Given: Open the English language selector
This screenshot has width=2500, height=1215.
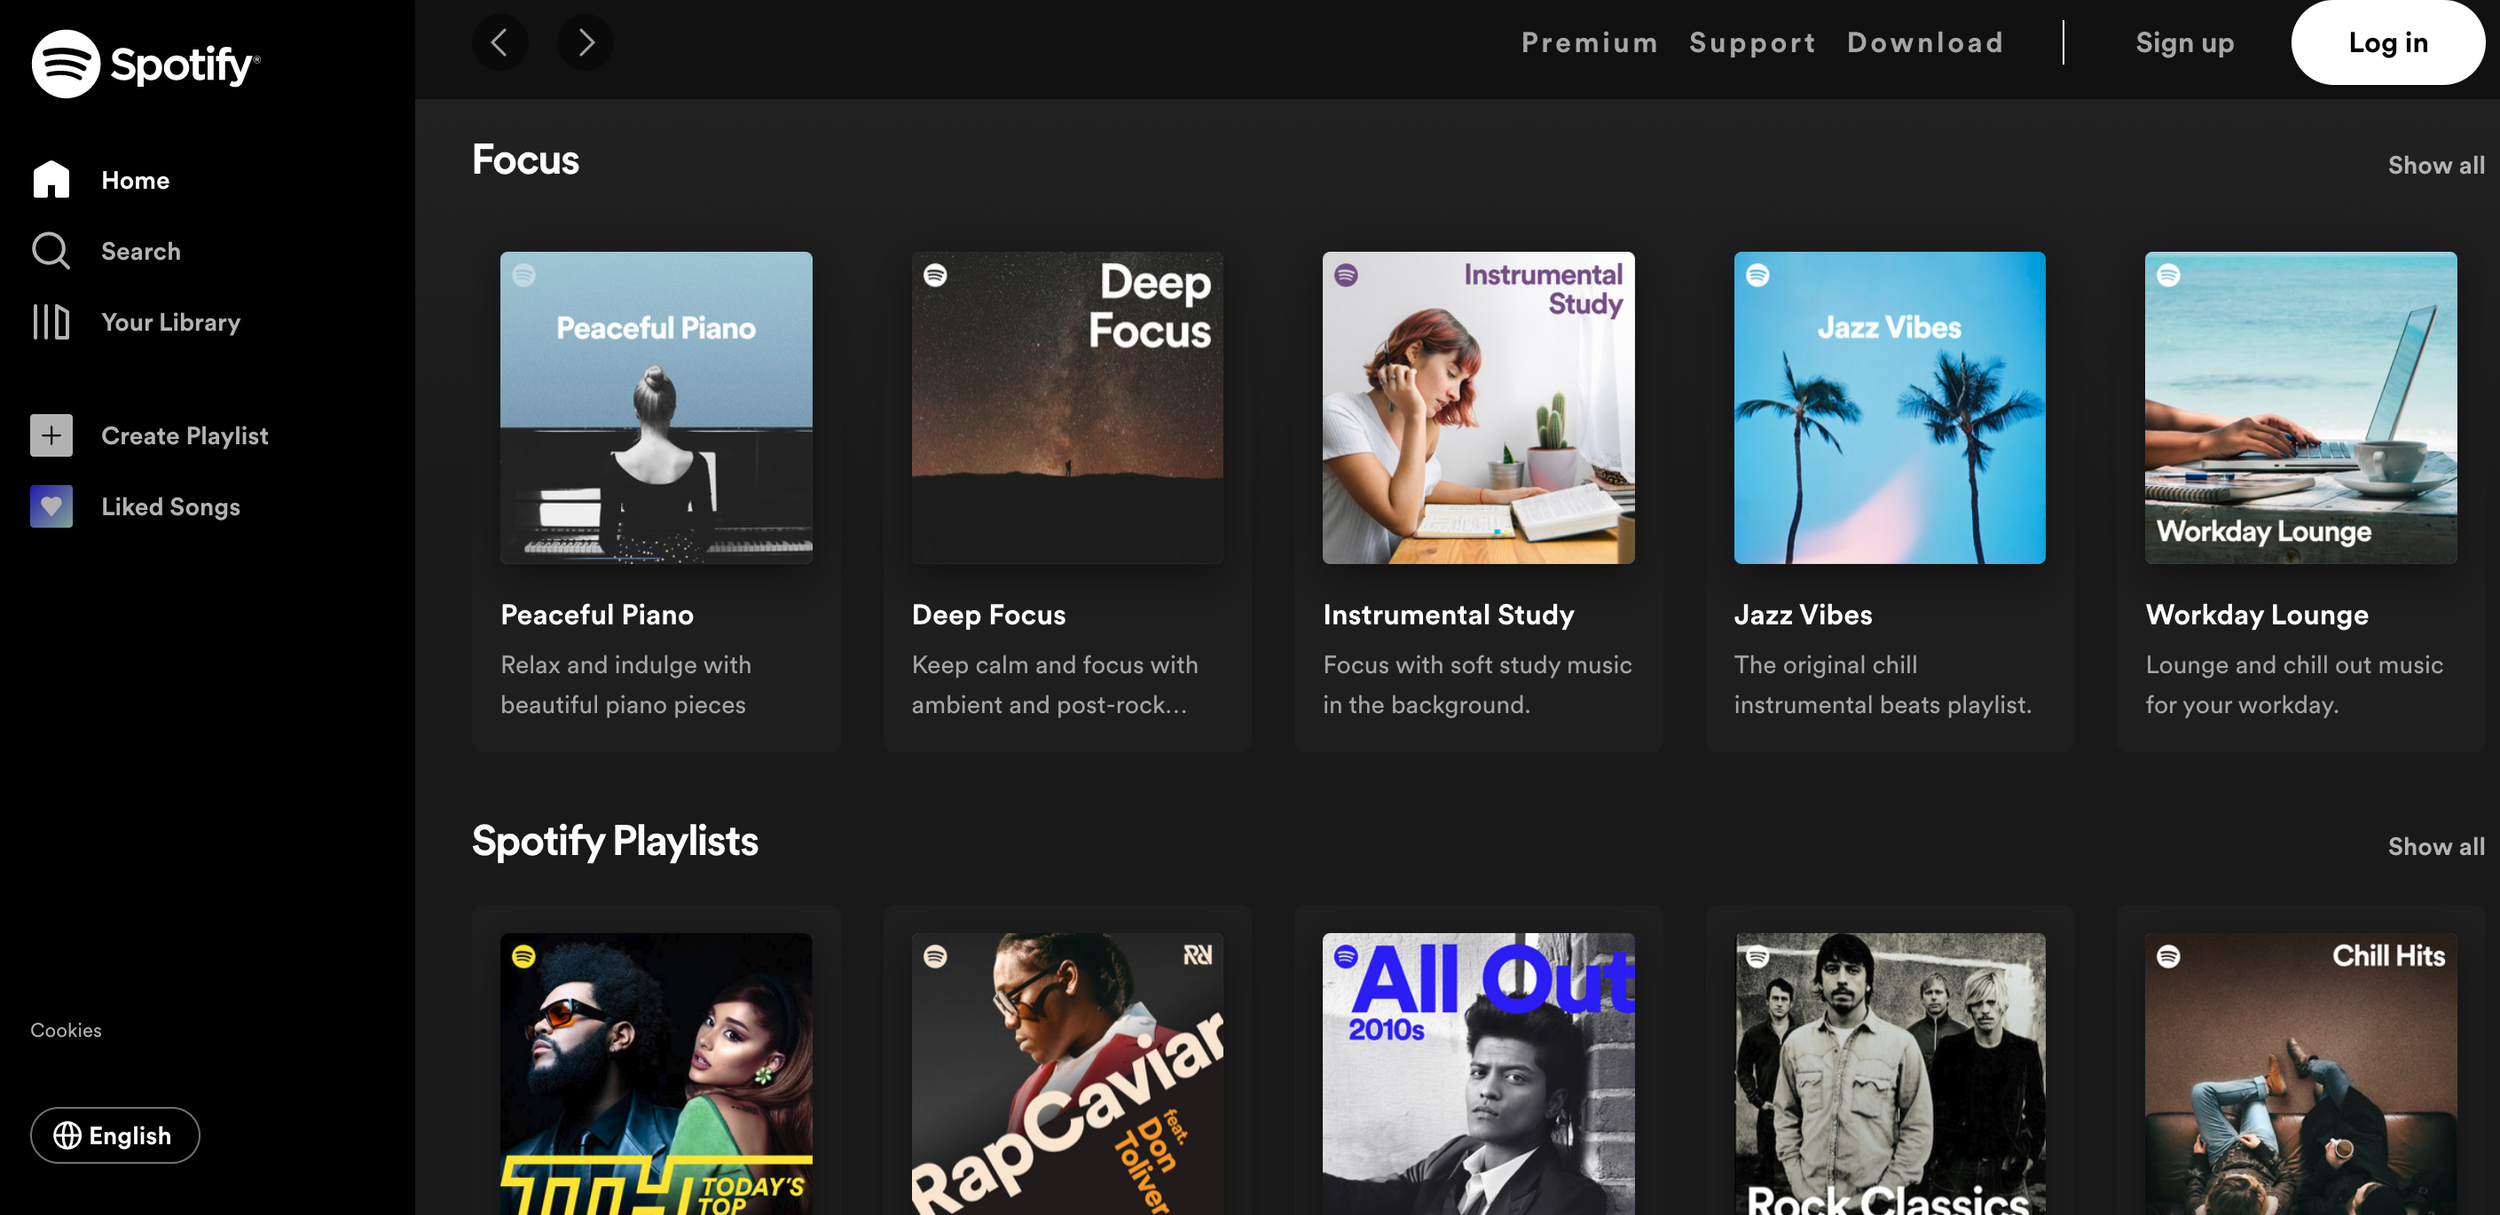Looking at the screenshot, I should 114,1135.
